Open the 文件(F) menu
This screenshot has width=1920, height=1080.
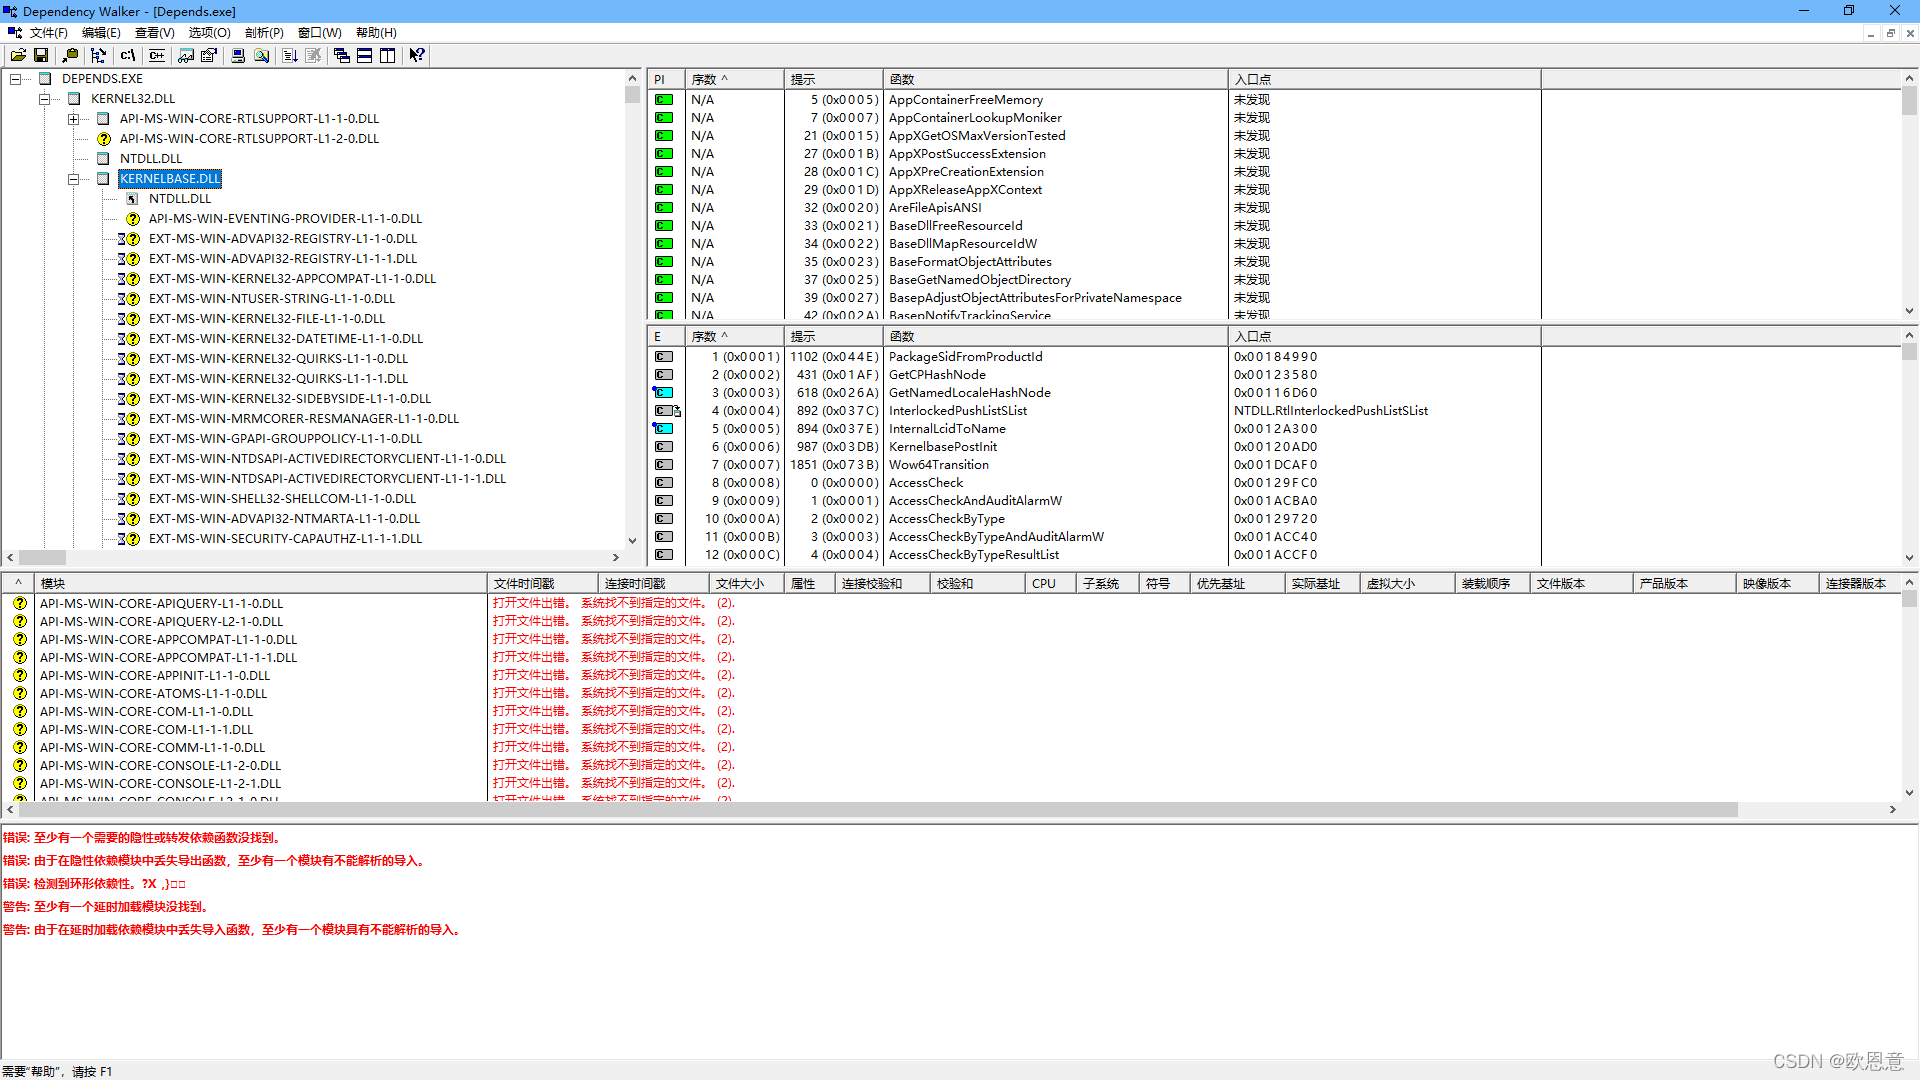(49, 33)
